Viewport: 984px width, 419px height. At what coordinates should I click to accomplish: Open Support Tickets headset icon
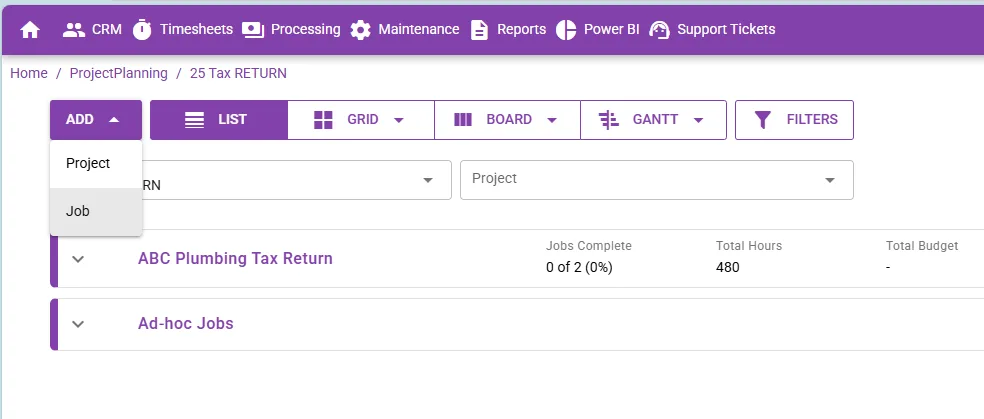pyautogui.click(x=660, y=29)
